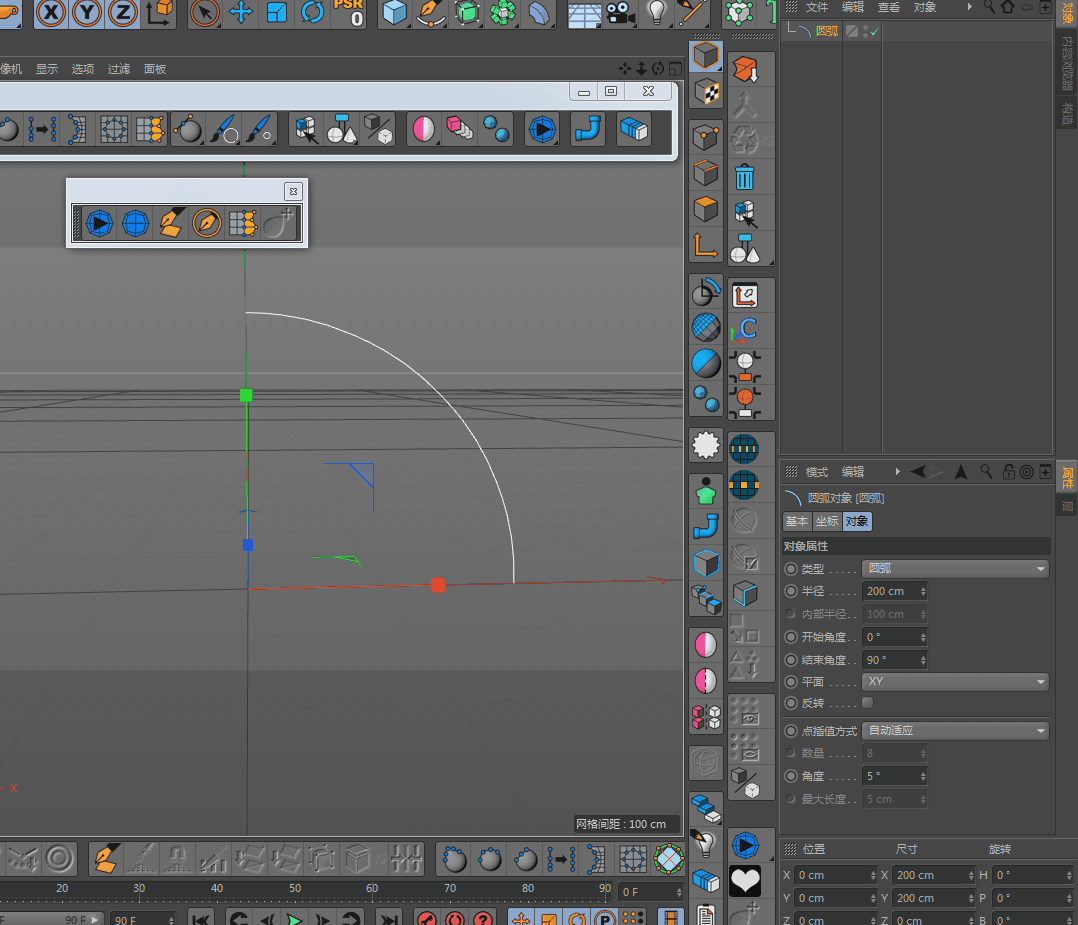1078x925 pixels.
Task: Toggle the Y axis lock
Action: (x=87, y=12)
